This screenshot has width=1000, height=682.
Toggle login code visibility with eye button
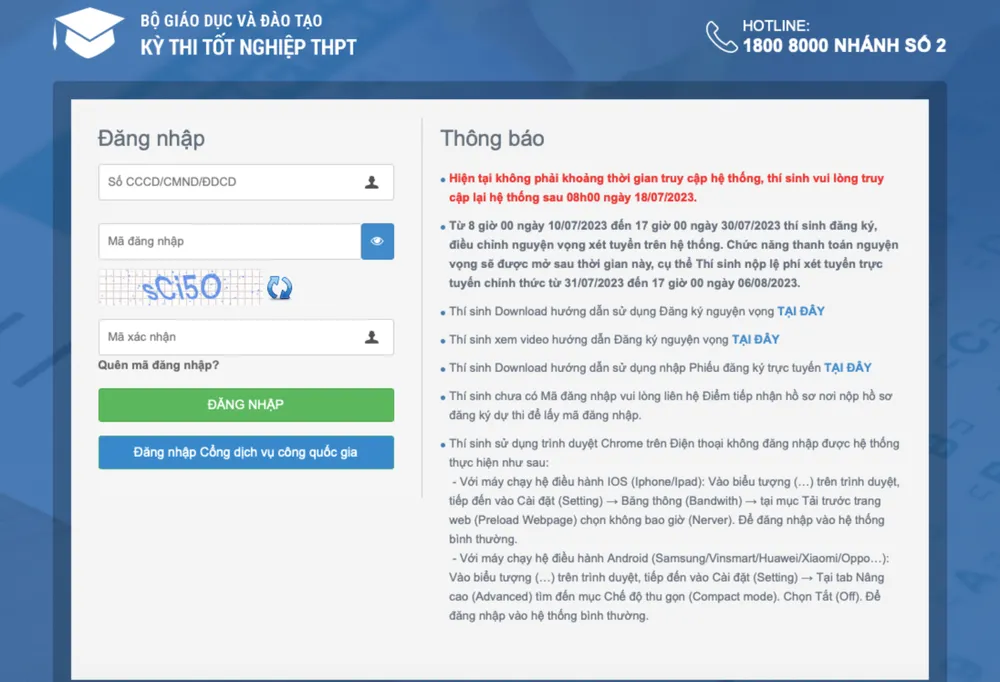(x=377, y=241)
